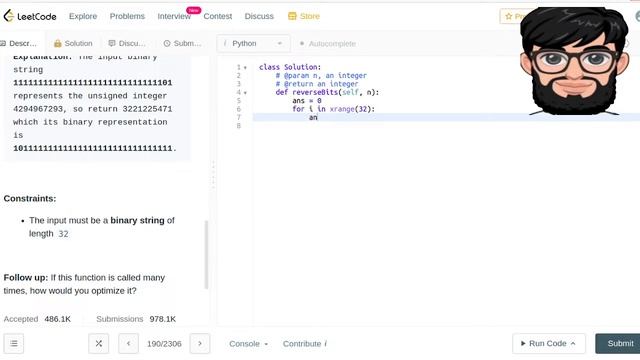
Task: Expand the Run Code options arrow
Action: 573,344
